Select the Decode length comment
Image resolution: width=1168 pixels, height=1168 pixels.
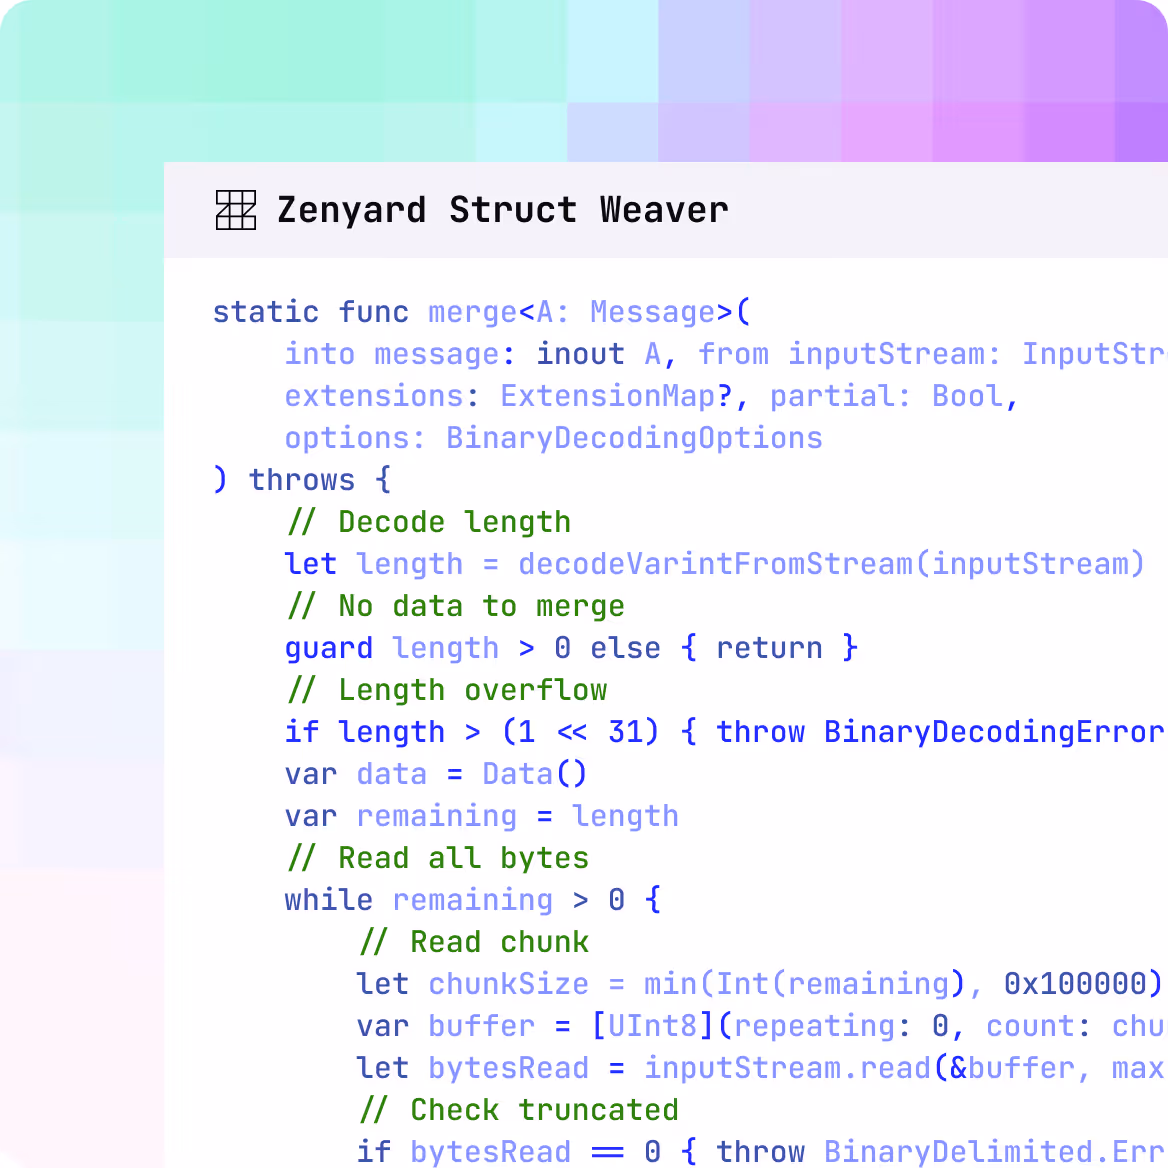tap(428, 522)
